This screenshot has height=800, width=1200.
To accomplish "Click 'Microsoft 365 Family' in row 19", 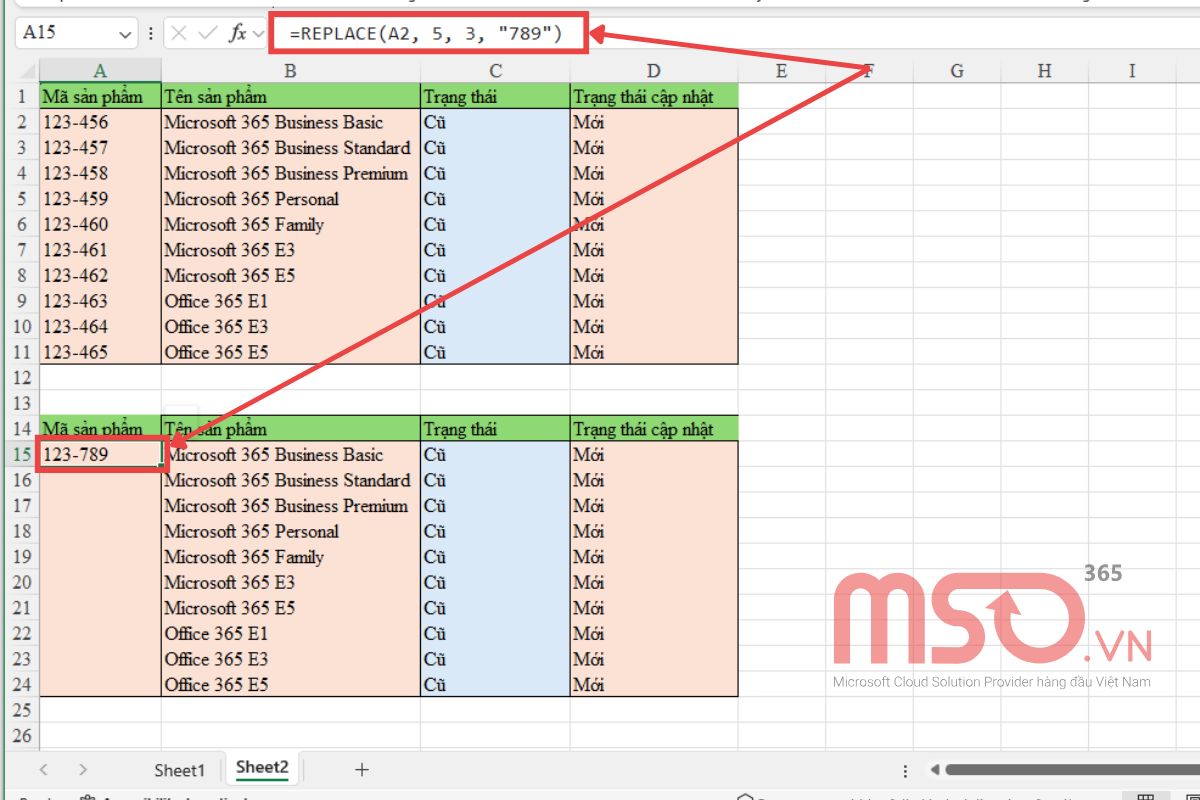I will pos(290,557).
